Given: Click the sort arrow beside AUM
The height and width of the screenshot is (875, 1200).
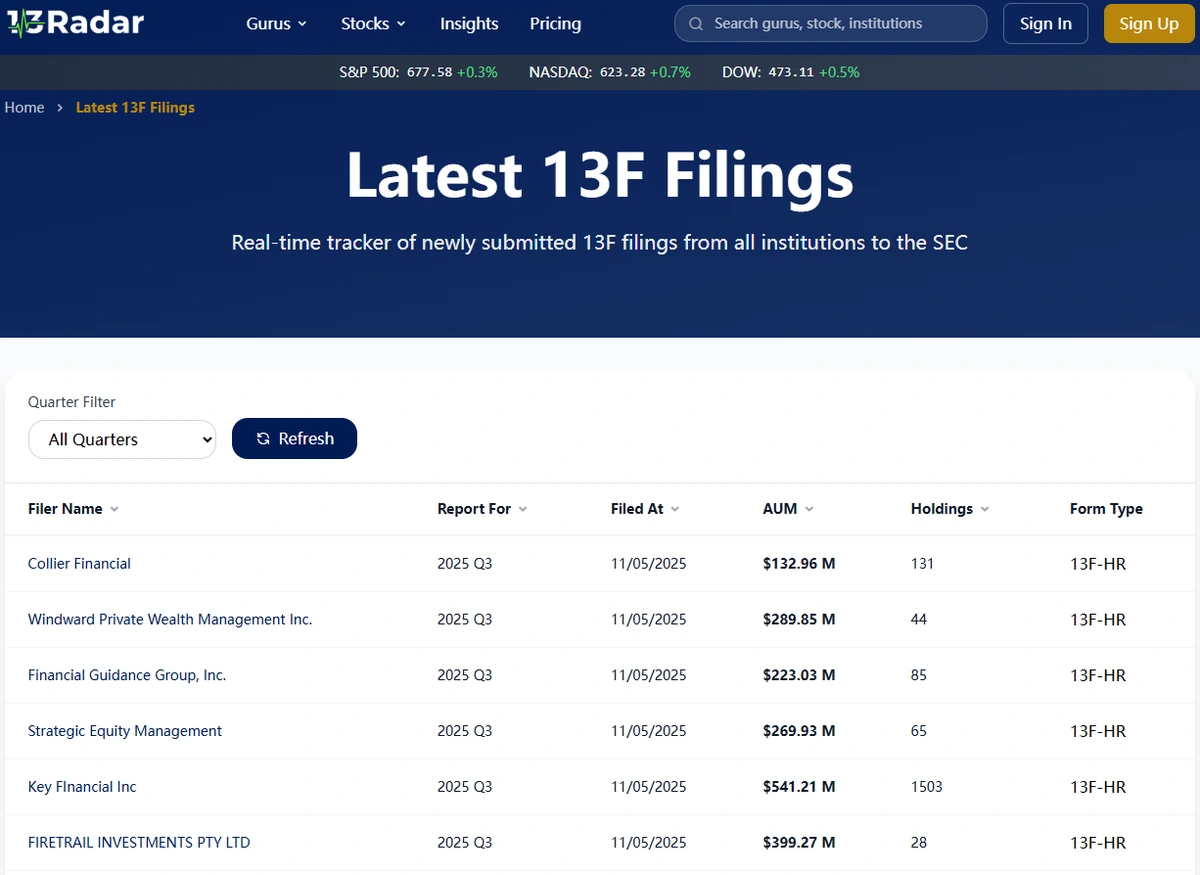Looking at the screenshot, I should 810,509.
